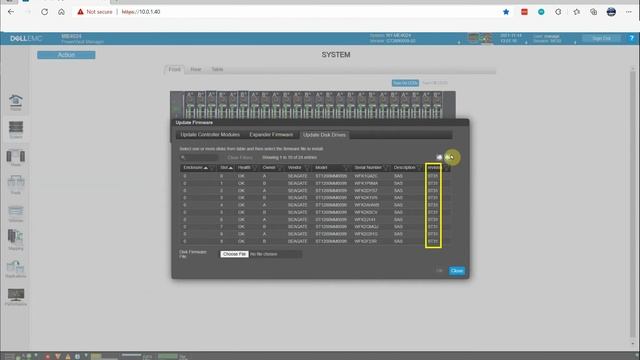Open the Pools section in sidebar
The width and height of the screenshot is (640, 360).
pos(16,186)
